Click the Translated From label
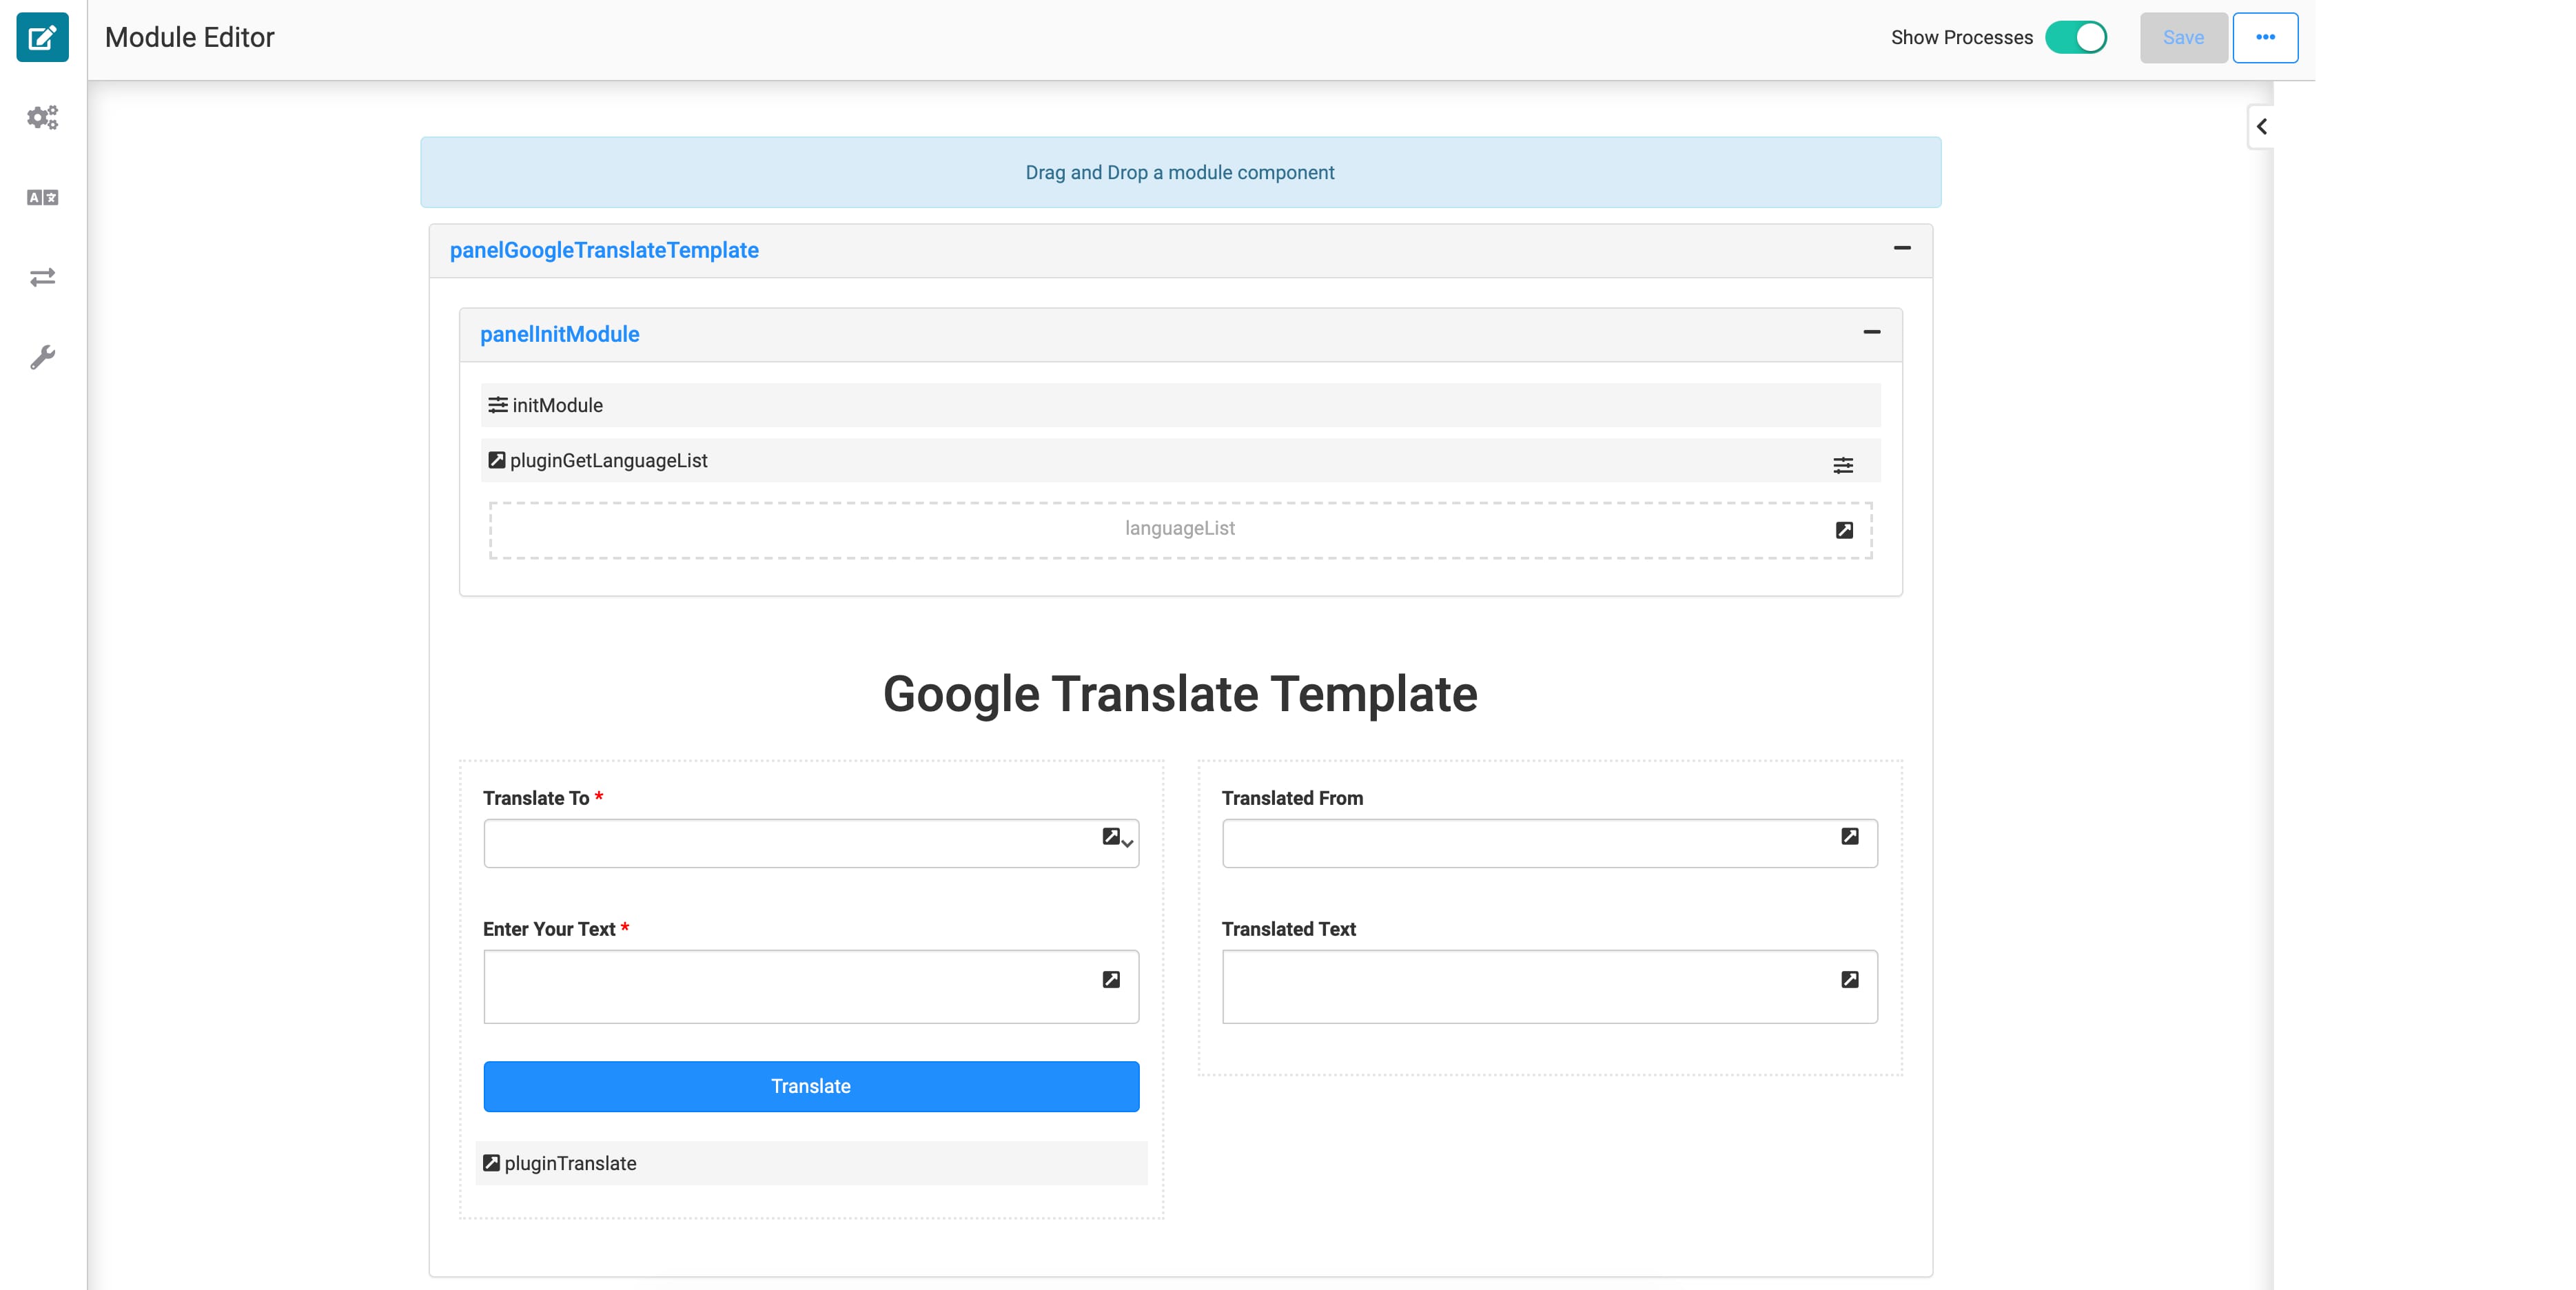 click(1292, 798)
